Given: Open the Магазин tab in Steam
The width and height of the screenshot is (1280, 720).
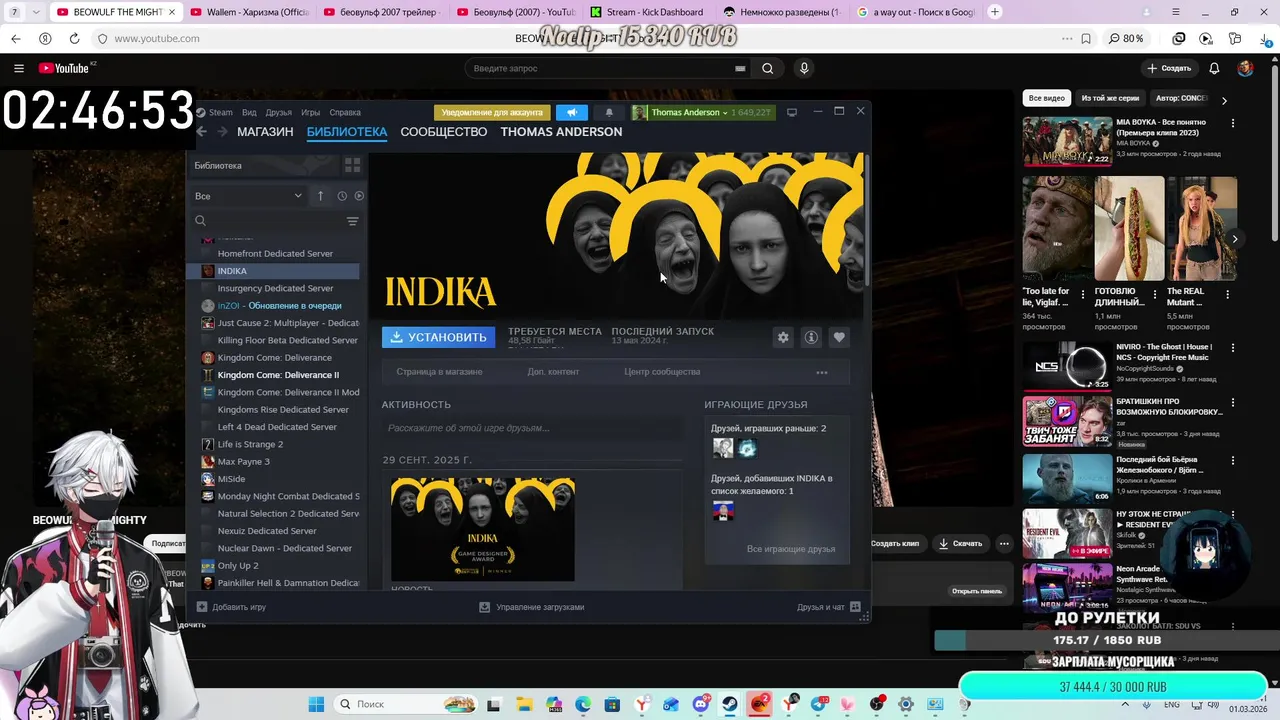Looking at the screenshot, I should click(265, 132).
